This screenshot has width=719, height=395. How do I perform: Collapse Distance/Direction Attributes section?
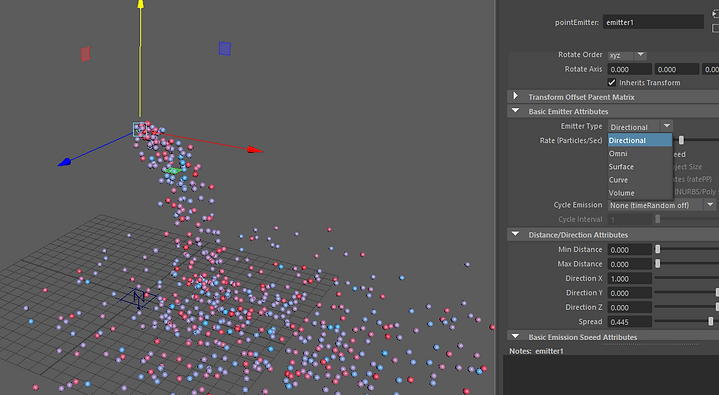tap(515, 234)
